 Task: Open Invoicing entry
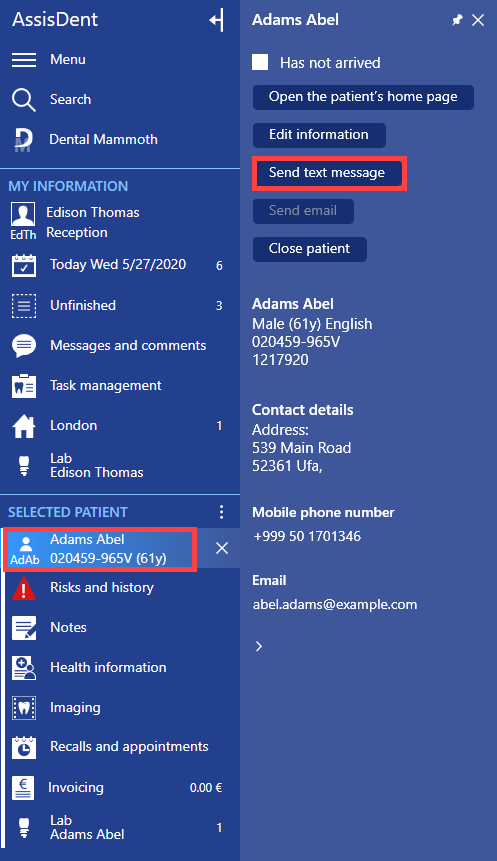[76, 788]
